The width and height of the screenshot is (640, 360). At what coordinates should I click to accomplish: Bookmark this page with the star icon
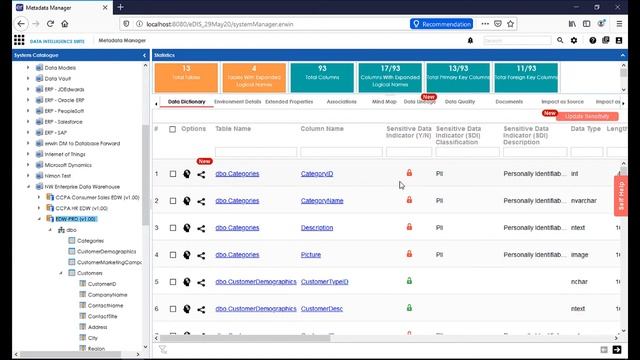tap(510, 24)
